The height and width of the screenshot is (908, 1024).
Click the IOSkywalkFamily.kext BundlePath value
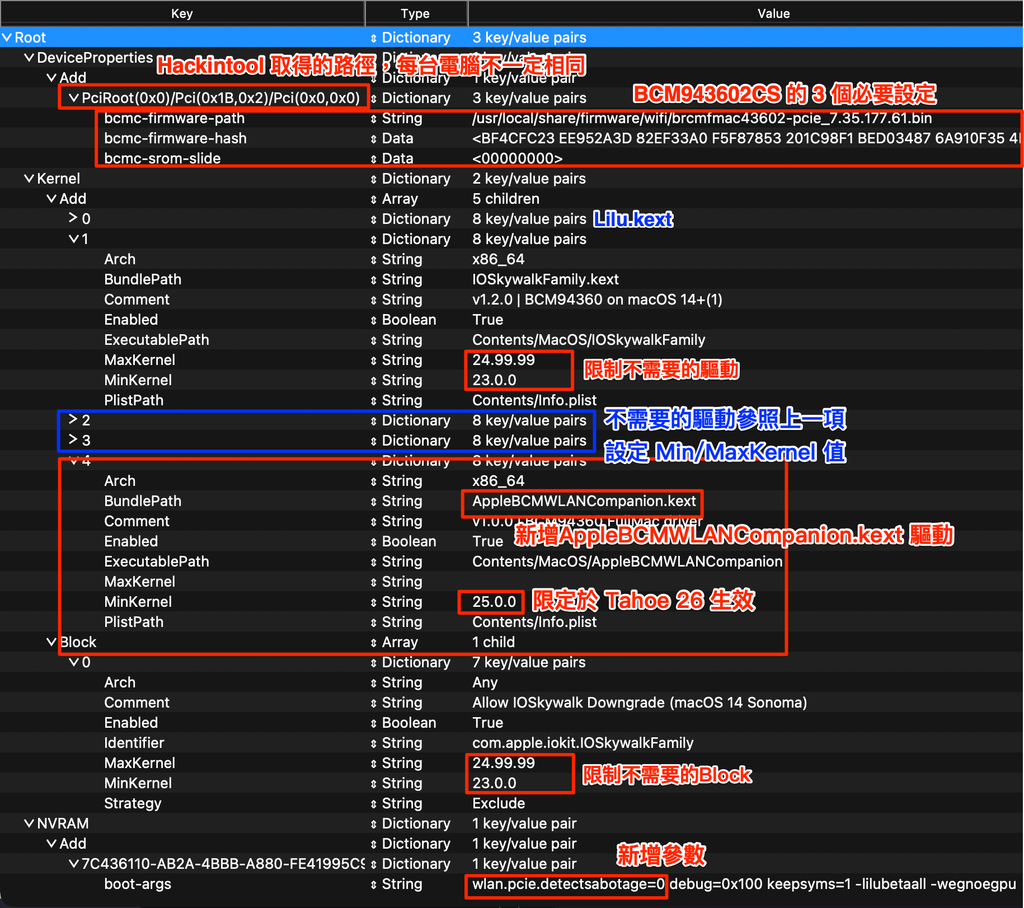coord(545,280)
